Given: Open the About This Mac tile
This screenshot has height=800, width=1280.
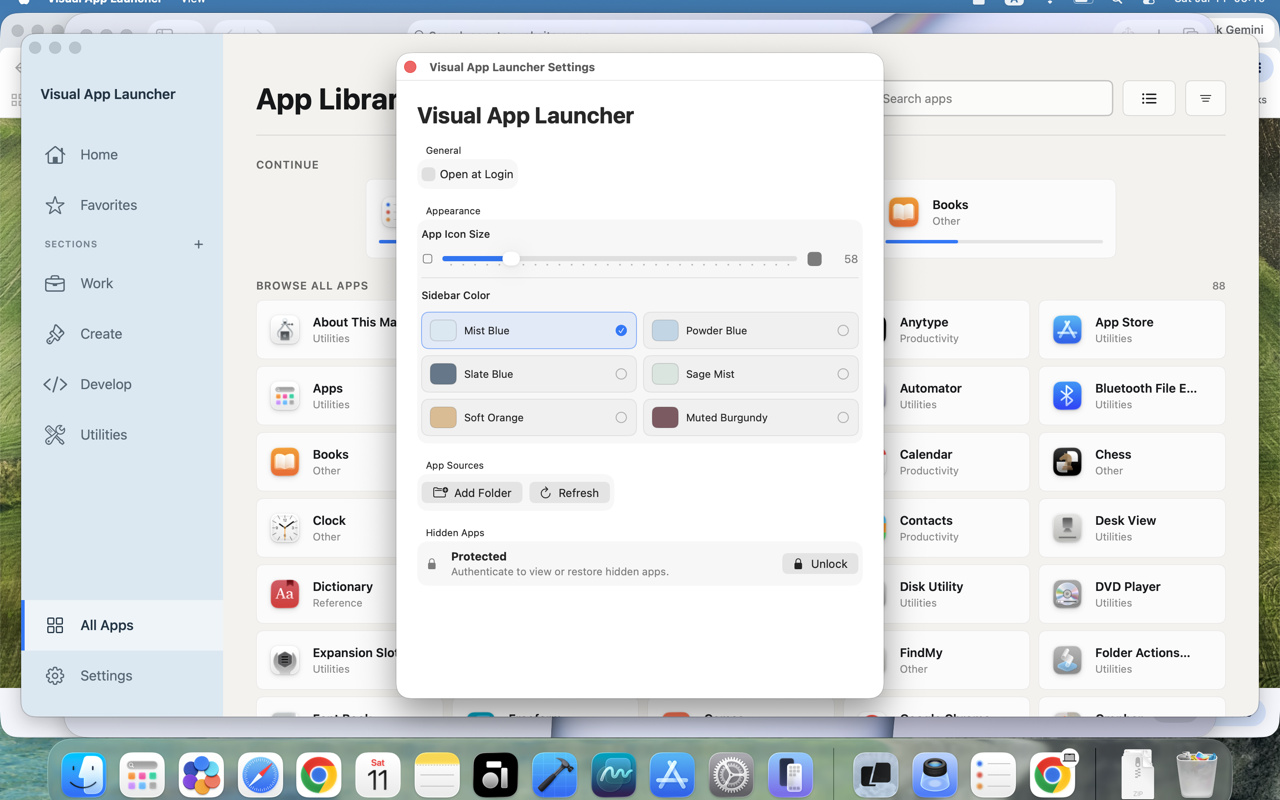Looking at the screenshot, I should (x=328, y=330).
